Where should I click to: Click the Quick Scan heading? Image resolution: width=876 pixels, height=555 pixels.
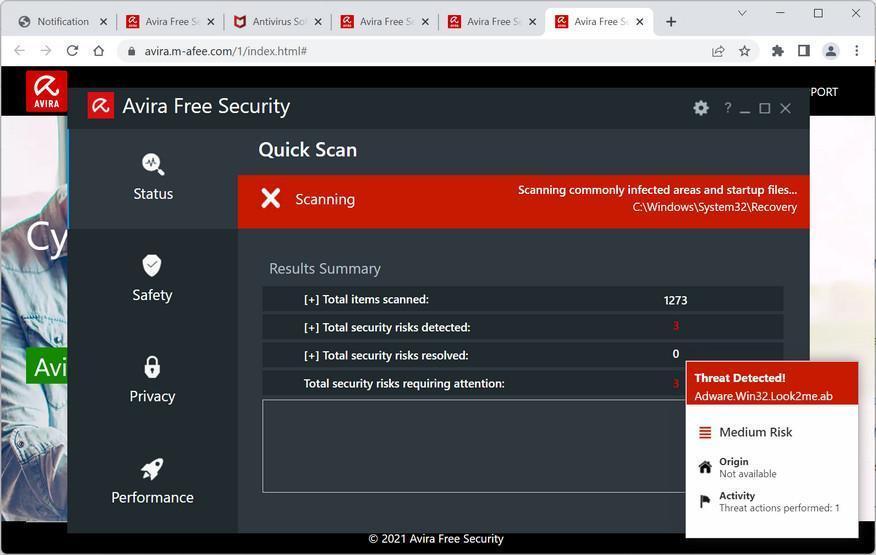pos(307,150)
